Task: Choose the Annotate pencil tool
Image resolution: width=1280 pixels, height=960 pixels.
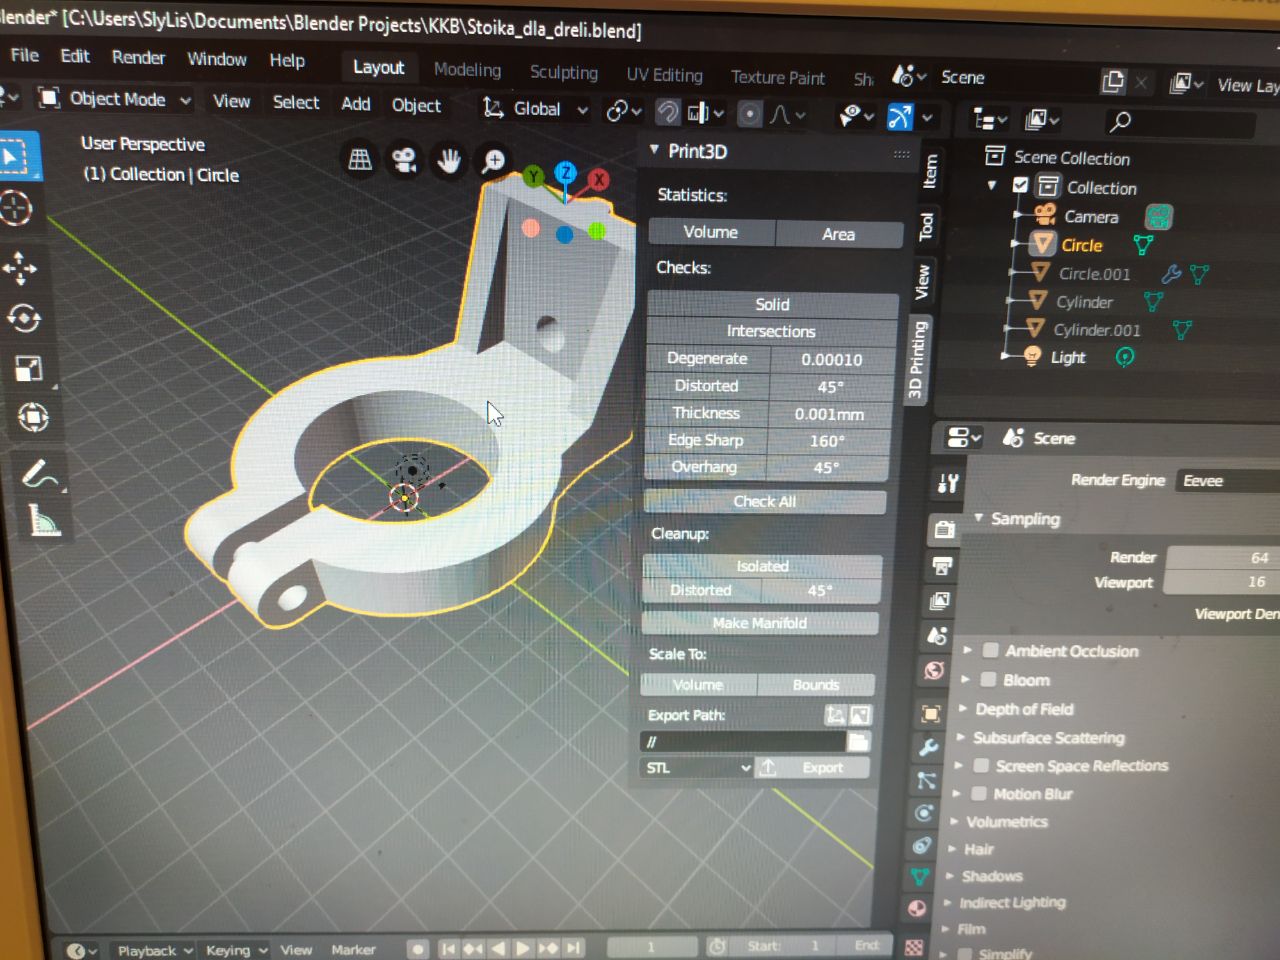Action: 38,472
